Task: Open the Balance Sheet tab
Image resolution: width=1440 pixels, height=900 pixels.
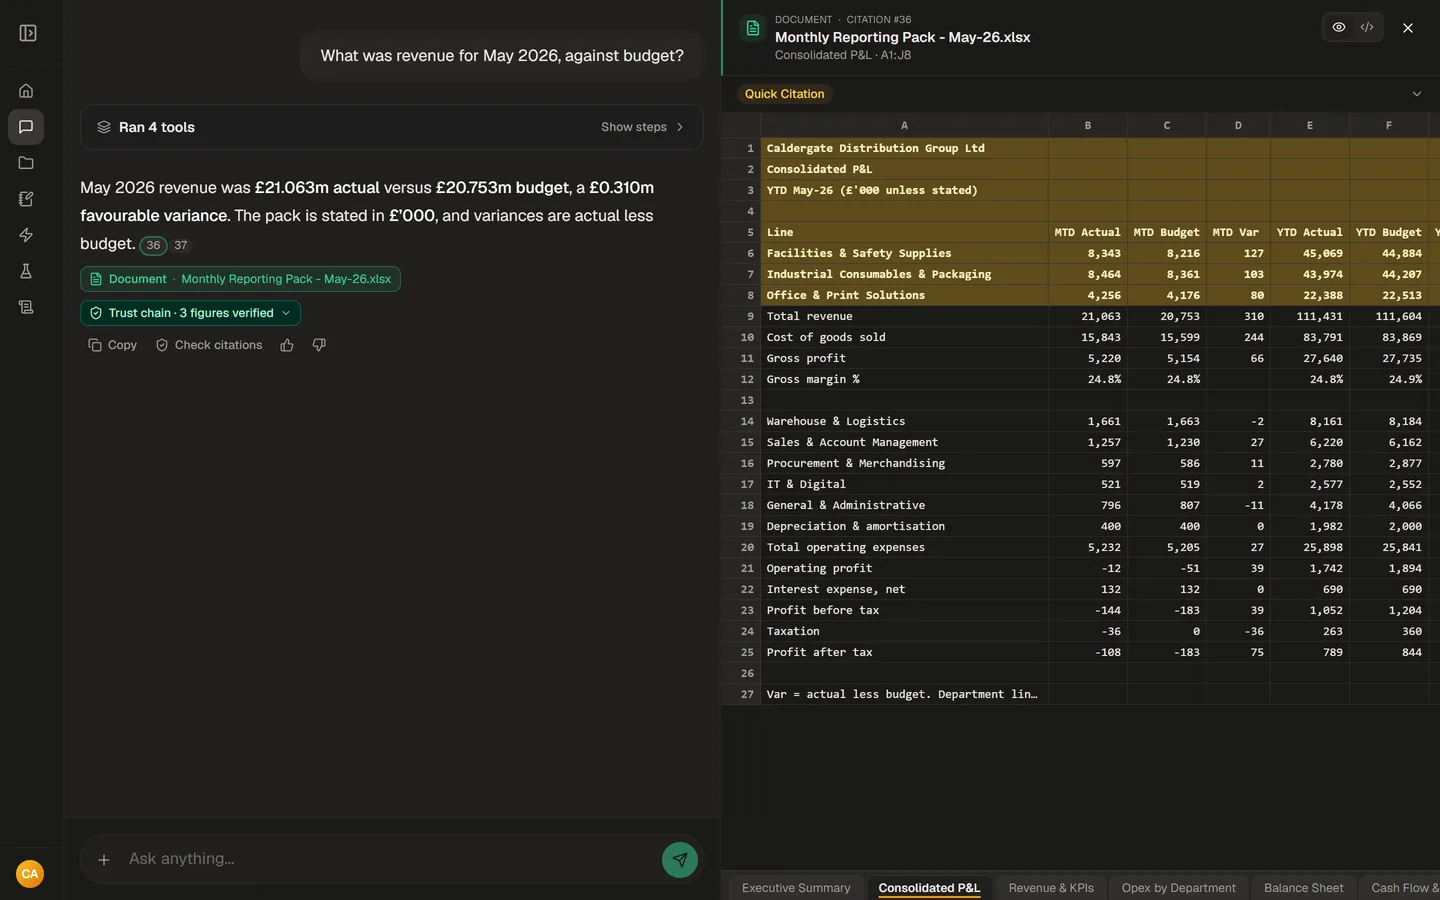Action: (1303, 888)
